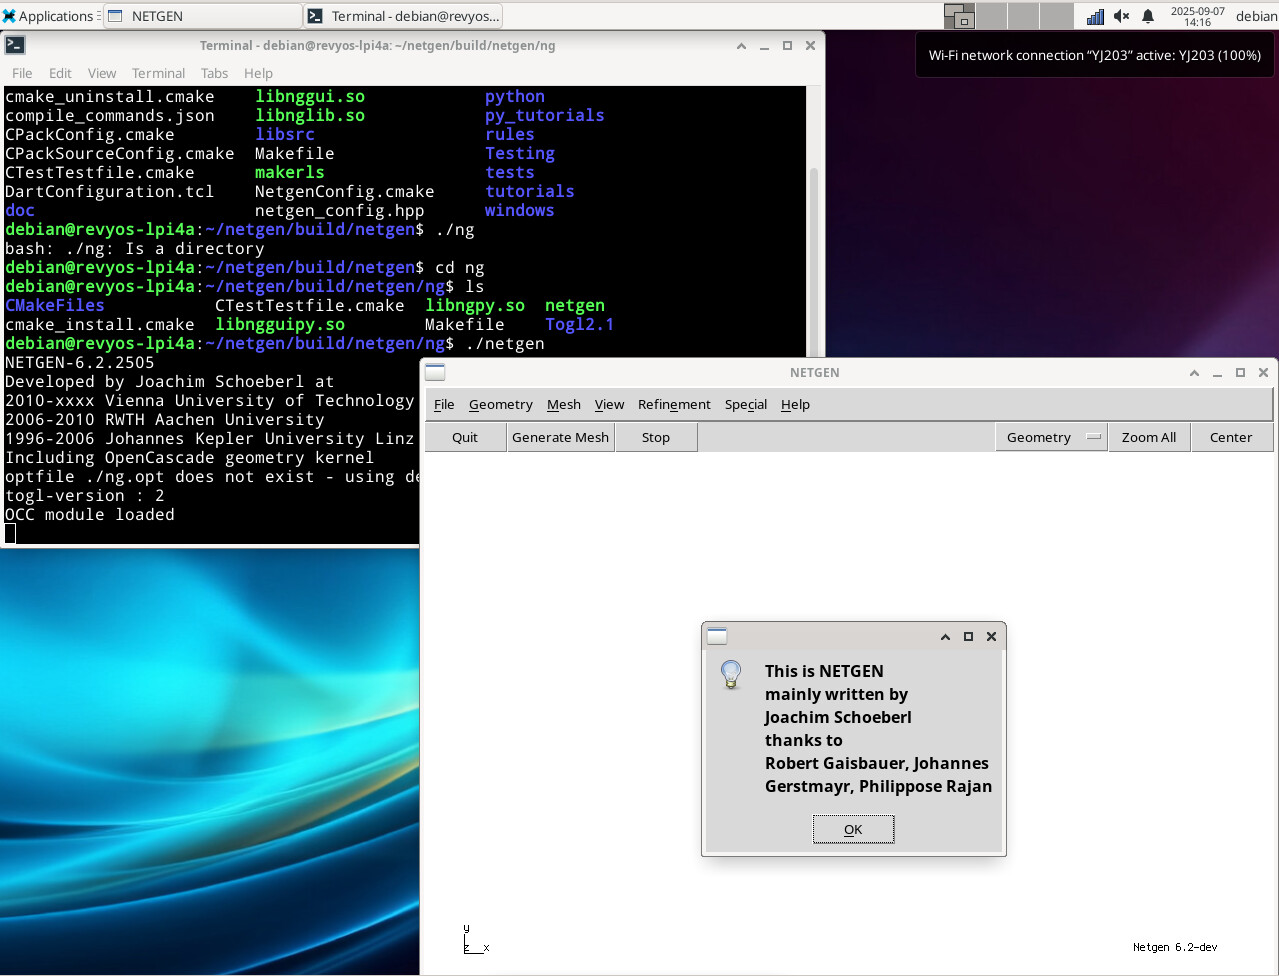Image resolution: width=1279 pixels, height=976 pixels.
Task: Open the Mesh menu in NETGEN
Action: (563, 404)
